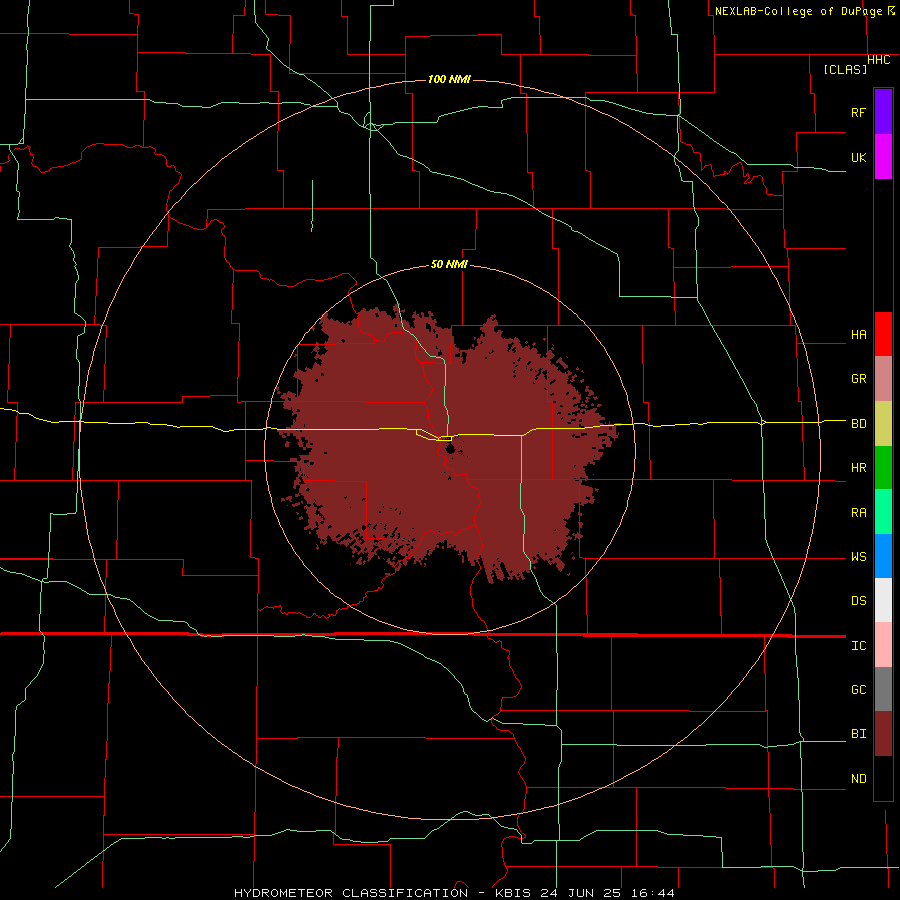The width and height of the screenshot is (900, 900).
Task: Click the HR green legend swatch
Action: [883, 468]
